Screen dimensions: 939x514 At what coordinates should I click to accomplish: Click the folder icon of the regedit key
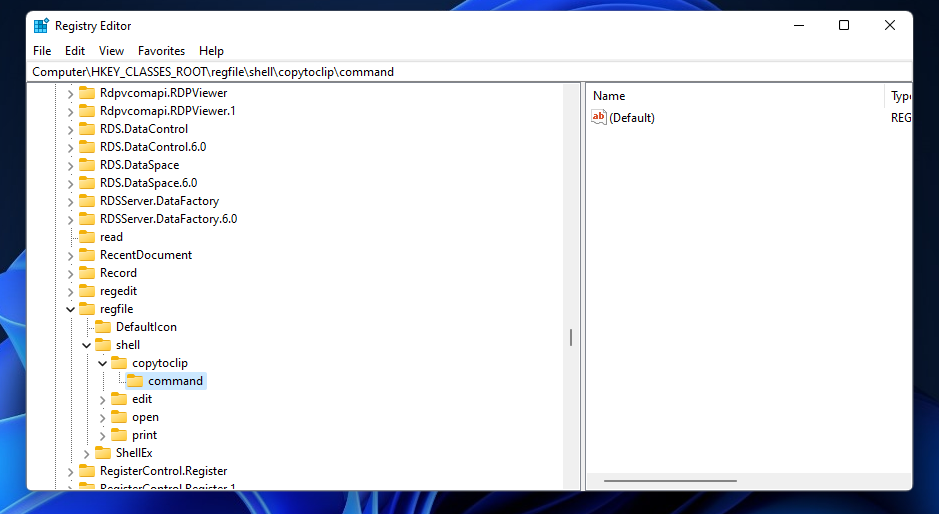tap(87, 291)
